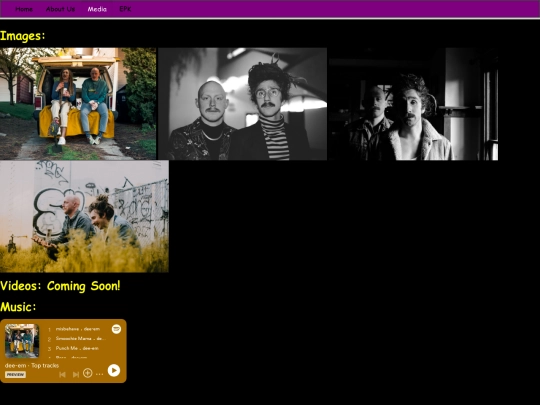Click the Music: heading

tap(18, 307)
